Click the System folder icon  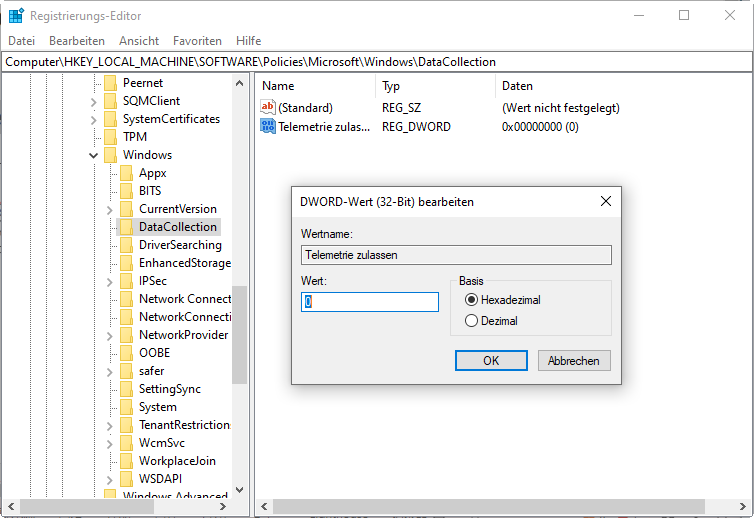coord(126,407)
